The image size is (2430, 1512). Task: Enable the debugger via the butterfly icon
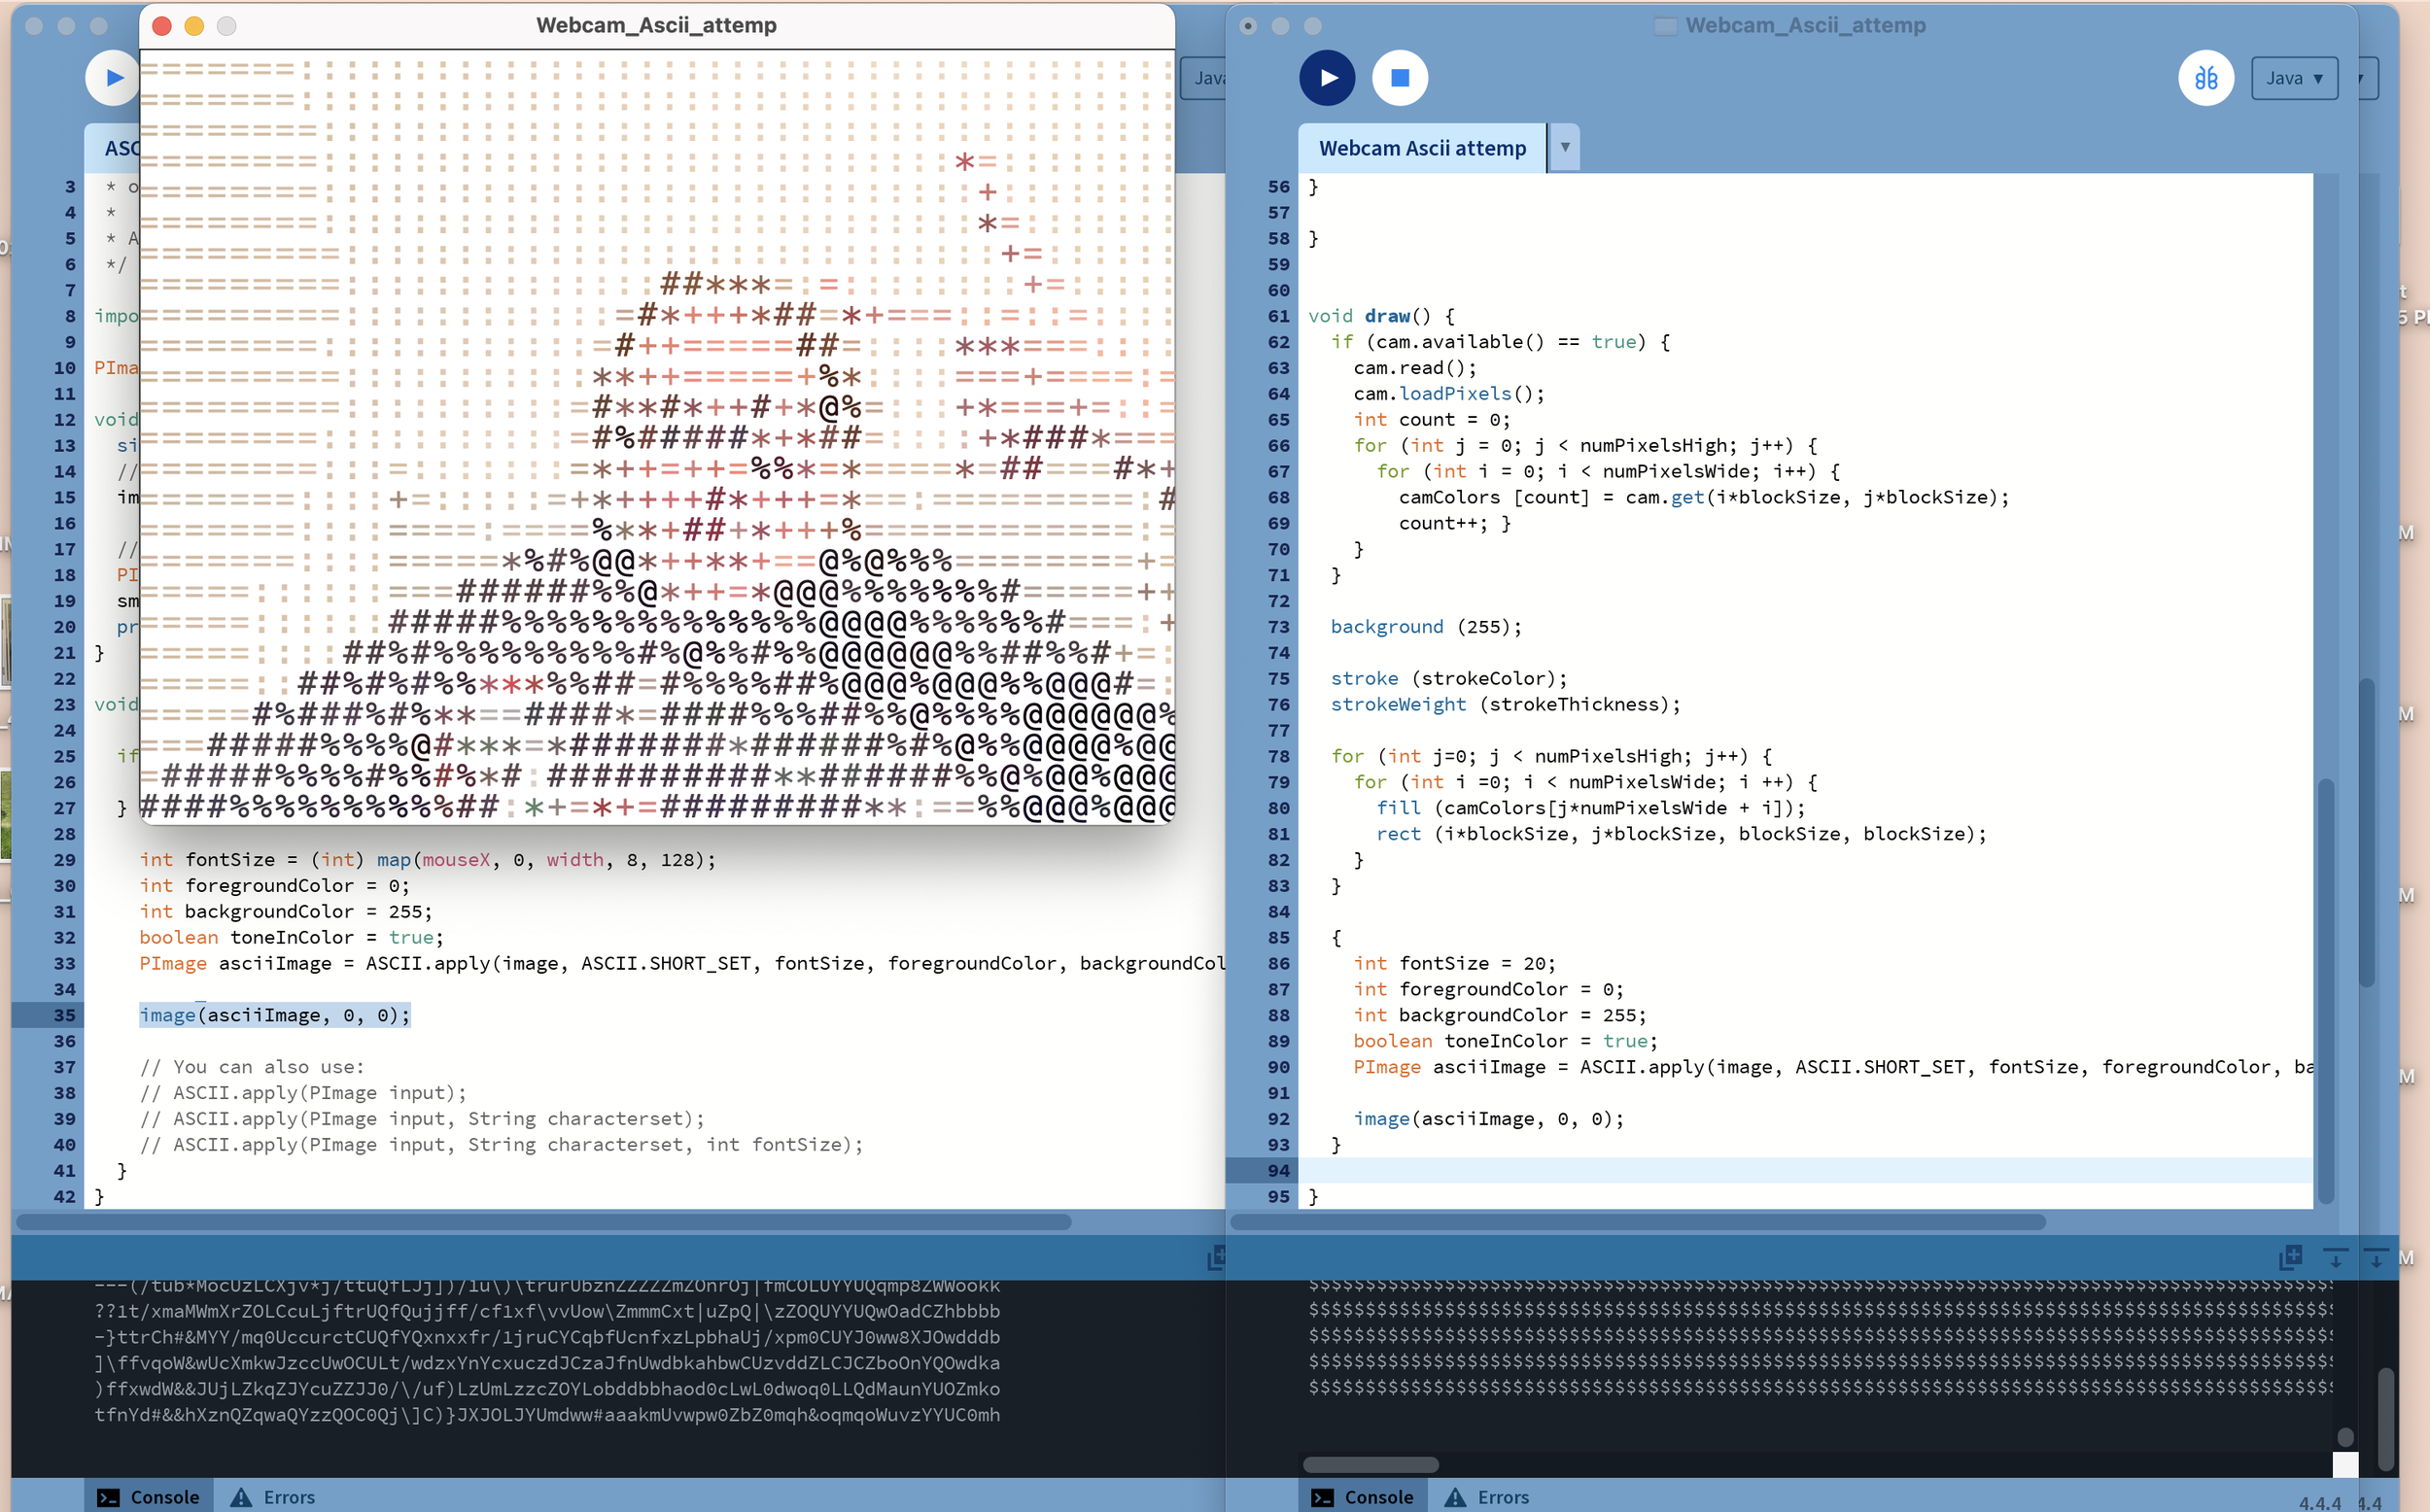pyautogui.click(x=2206, y=77)
